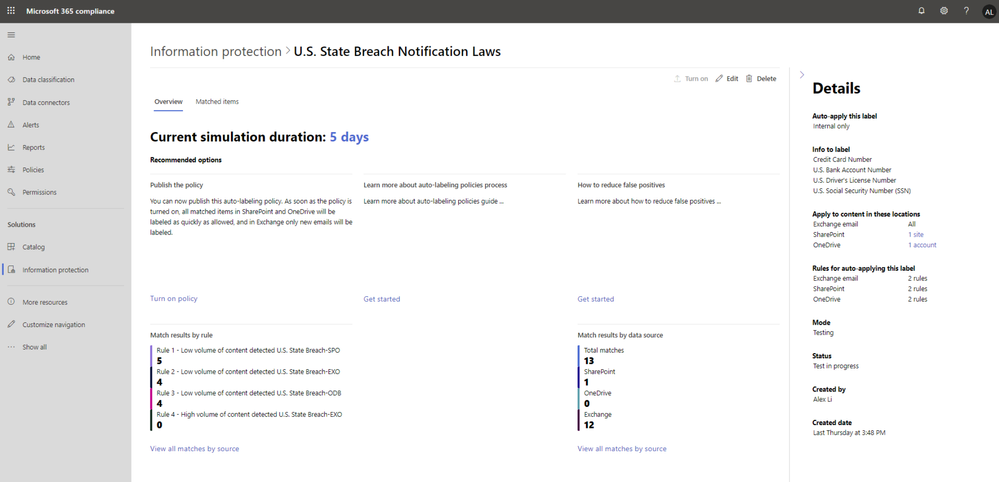Click the 5 days simulation duration

coord(349,137)
